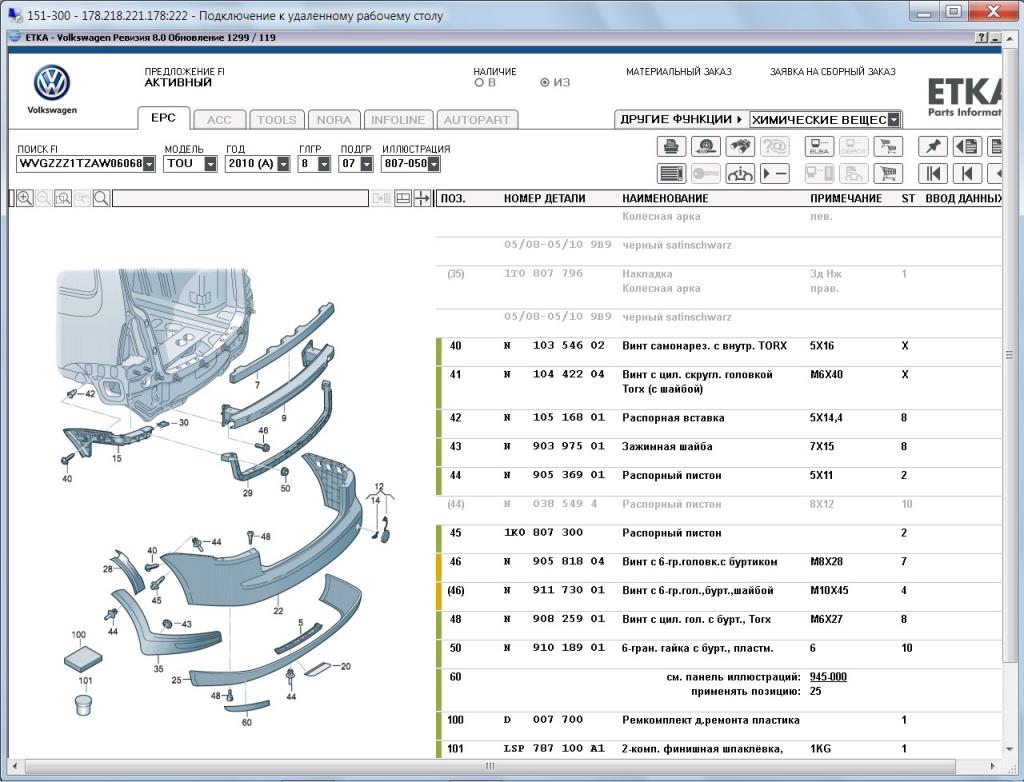Expand the ИЛЛЮСТРАЦИЯ dropdown showing 807-050
Screen dimensions: 1024x782
pyautogui.click(x=434, y=164)
